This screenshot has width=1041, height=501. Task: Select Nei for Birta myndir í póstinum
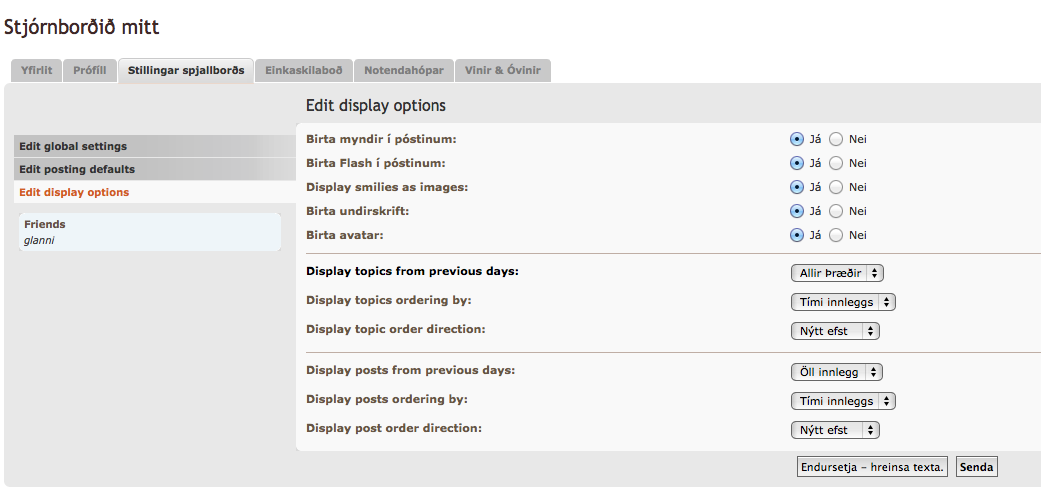pos(836,139)
